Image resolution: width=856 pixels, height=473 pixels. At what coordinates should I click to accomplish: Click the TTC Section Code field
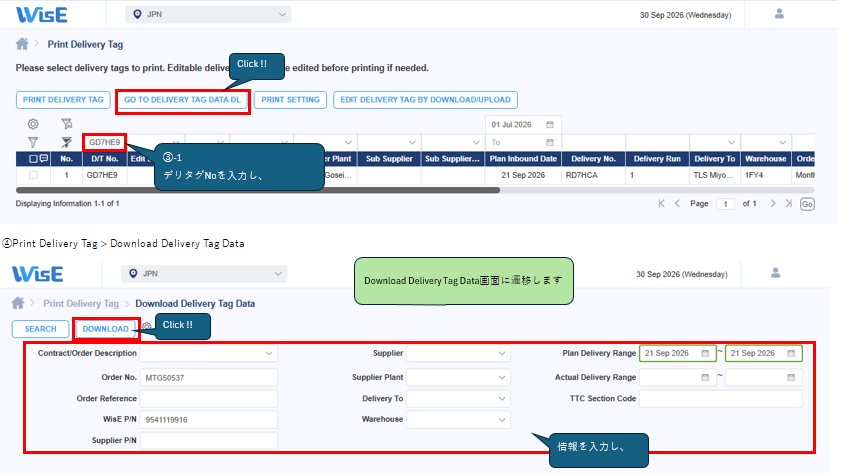721,399
